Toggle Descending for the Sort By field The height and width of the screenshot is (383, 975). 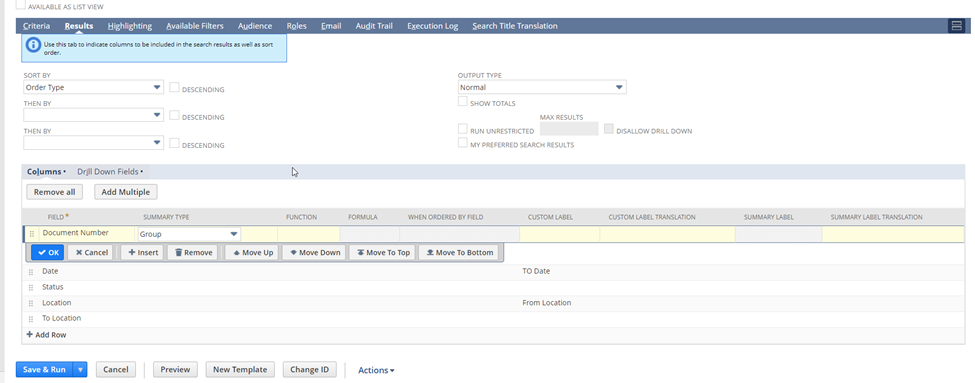[175, 88]
